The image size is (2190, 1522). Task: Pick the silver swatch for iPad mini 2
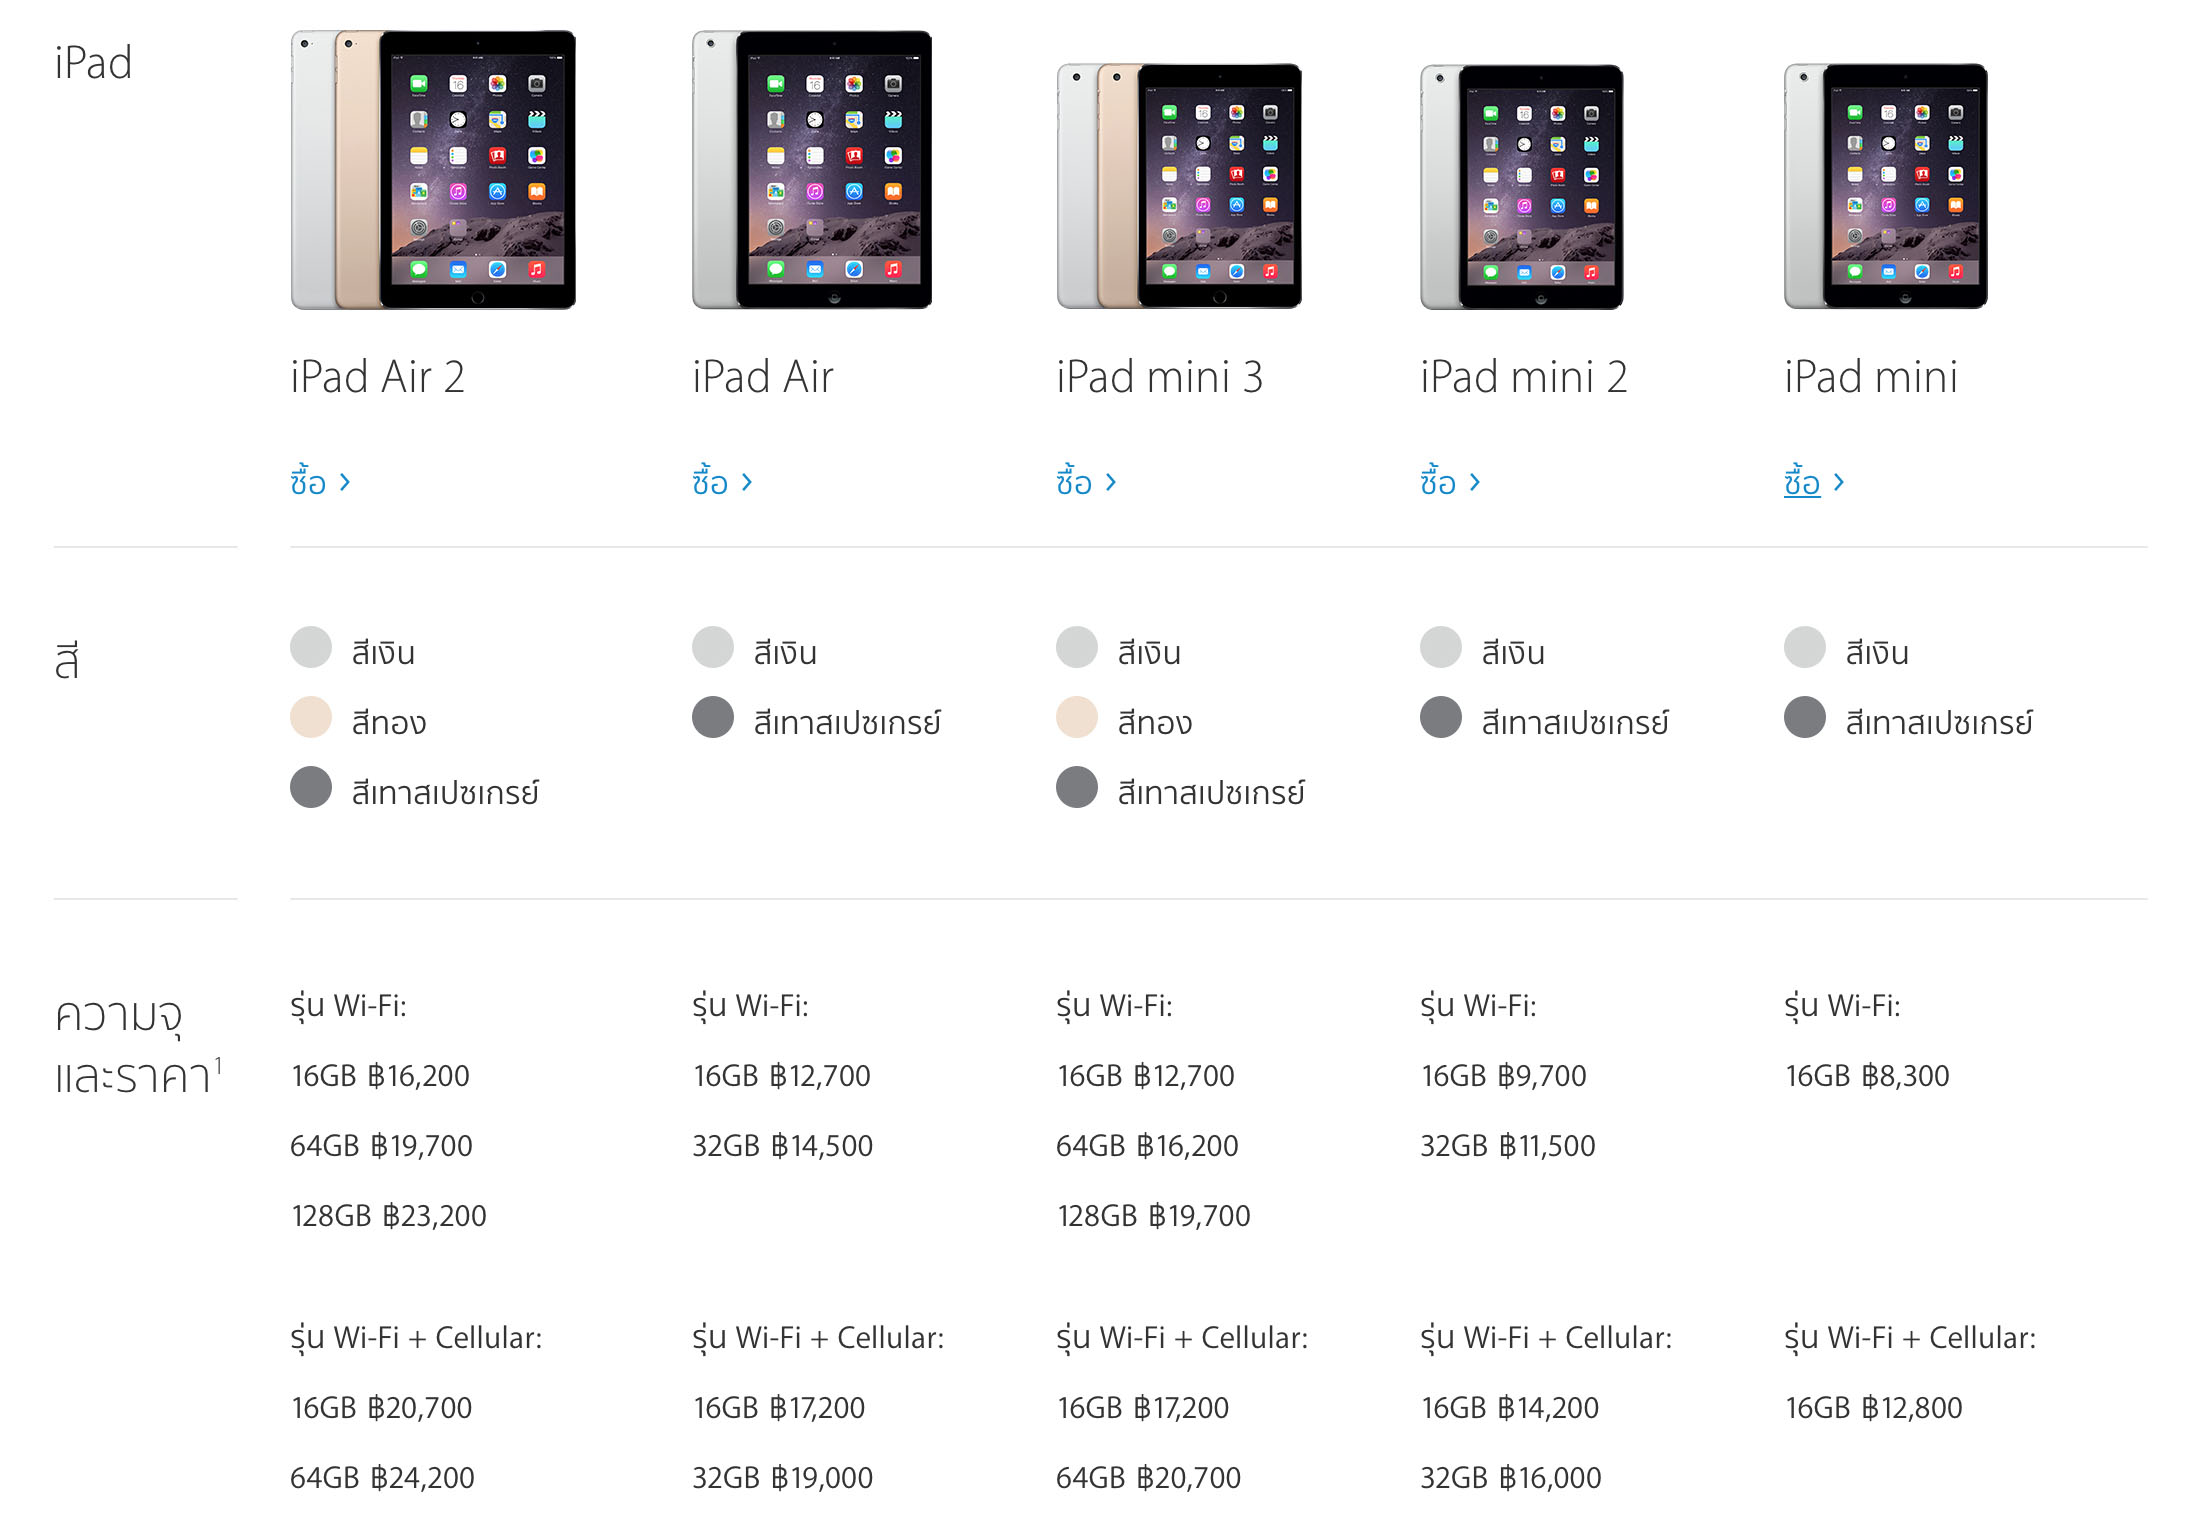click(x=1441, y=647)
